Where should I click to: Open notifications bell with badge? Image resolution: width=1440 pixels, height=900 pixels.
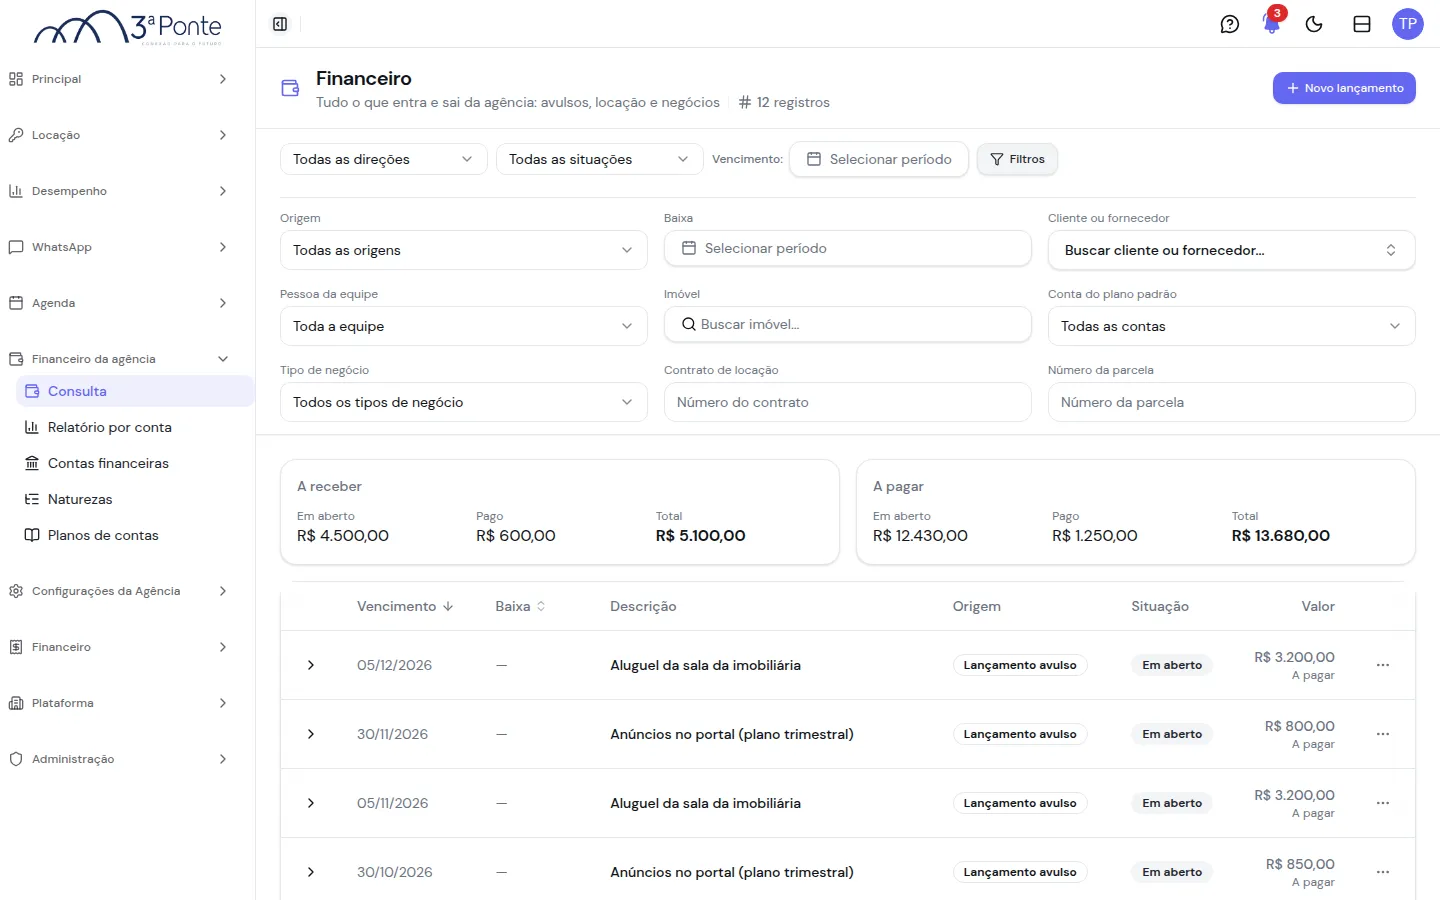point(1272,24)
